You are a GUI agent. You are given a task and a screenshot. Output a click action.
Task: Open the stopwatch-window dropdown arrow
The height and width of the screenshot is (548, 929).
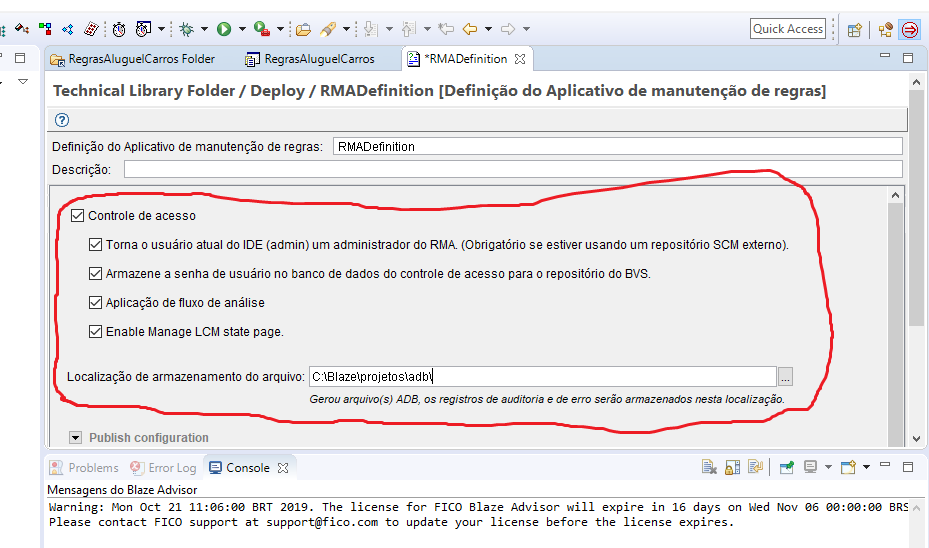coord(161,28)
